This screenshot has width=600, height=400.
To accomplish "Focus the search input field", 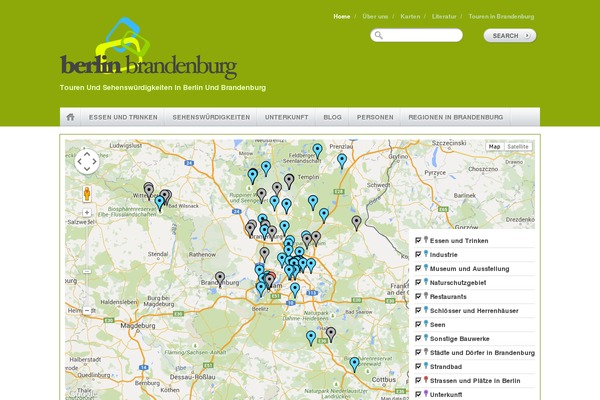I will point(416,35).
